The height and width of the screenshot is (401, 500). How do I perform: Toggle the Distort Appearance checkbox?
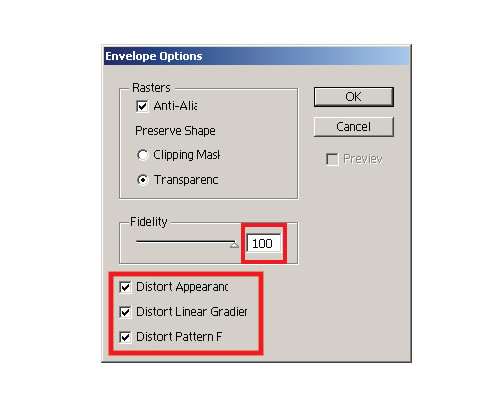point(125,287)
